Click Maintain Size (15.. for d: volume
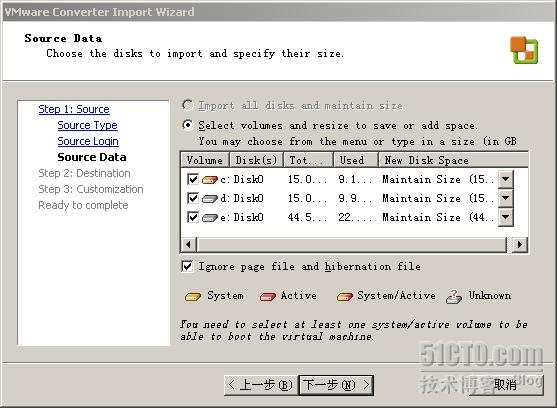 tap(438, 198)
